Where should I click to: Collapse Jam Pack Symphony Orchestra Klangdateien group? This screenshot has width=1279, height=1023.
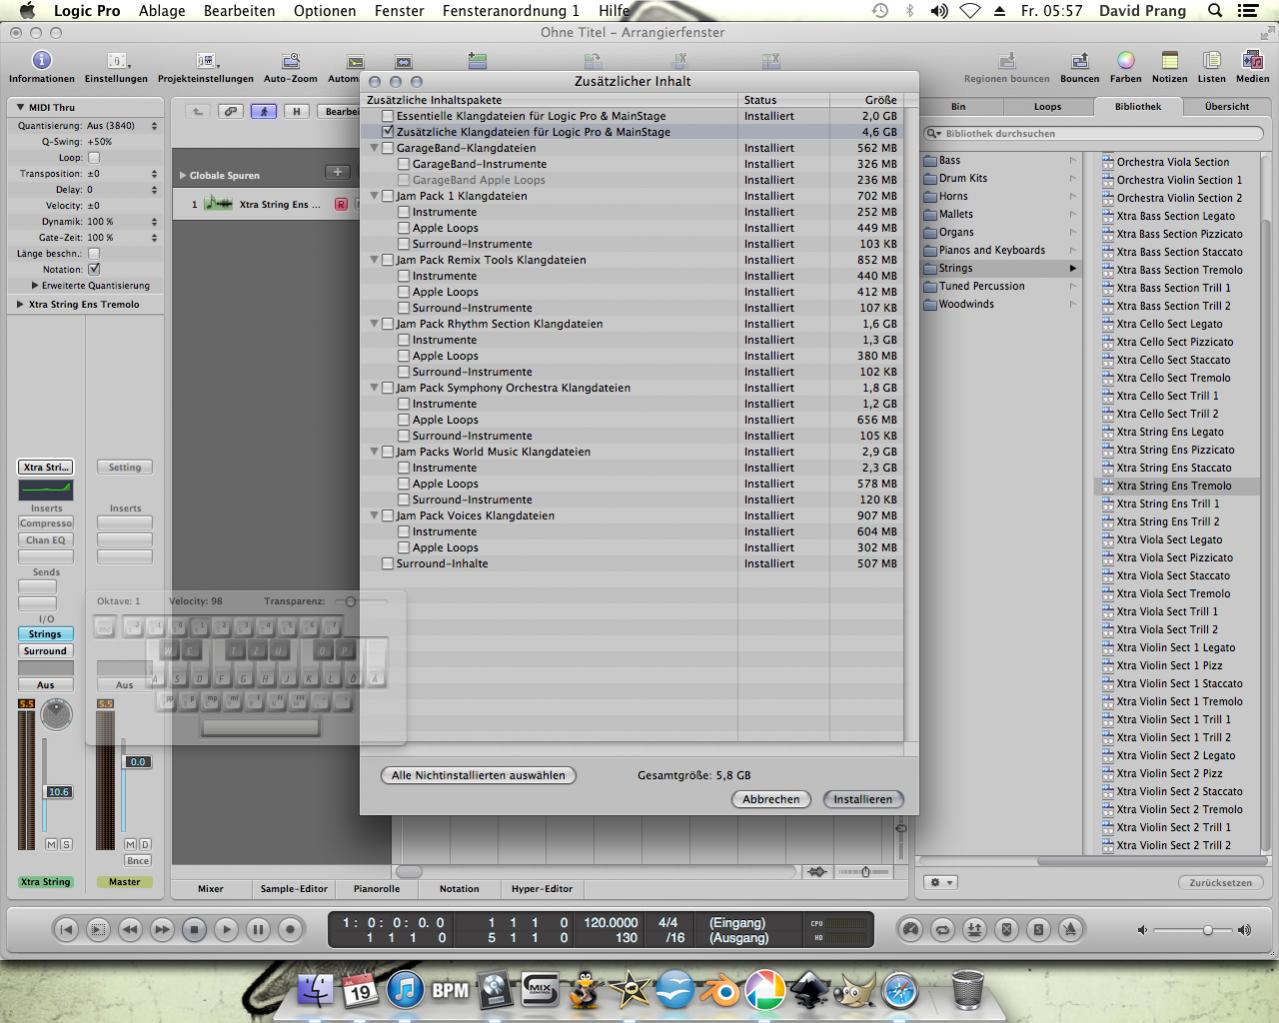[x=374, y=388]
